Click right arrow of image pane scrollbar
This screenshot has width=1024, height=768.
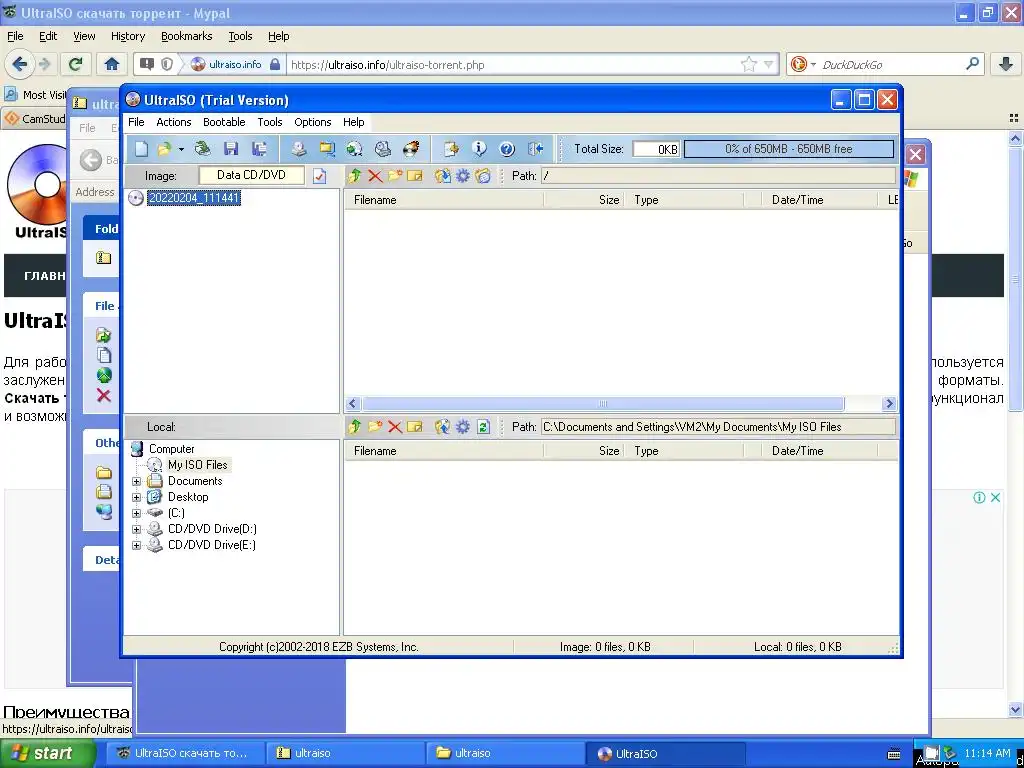point(888,404)
